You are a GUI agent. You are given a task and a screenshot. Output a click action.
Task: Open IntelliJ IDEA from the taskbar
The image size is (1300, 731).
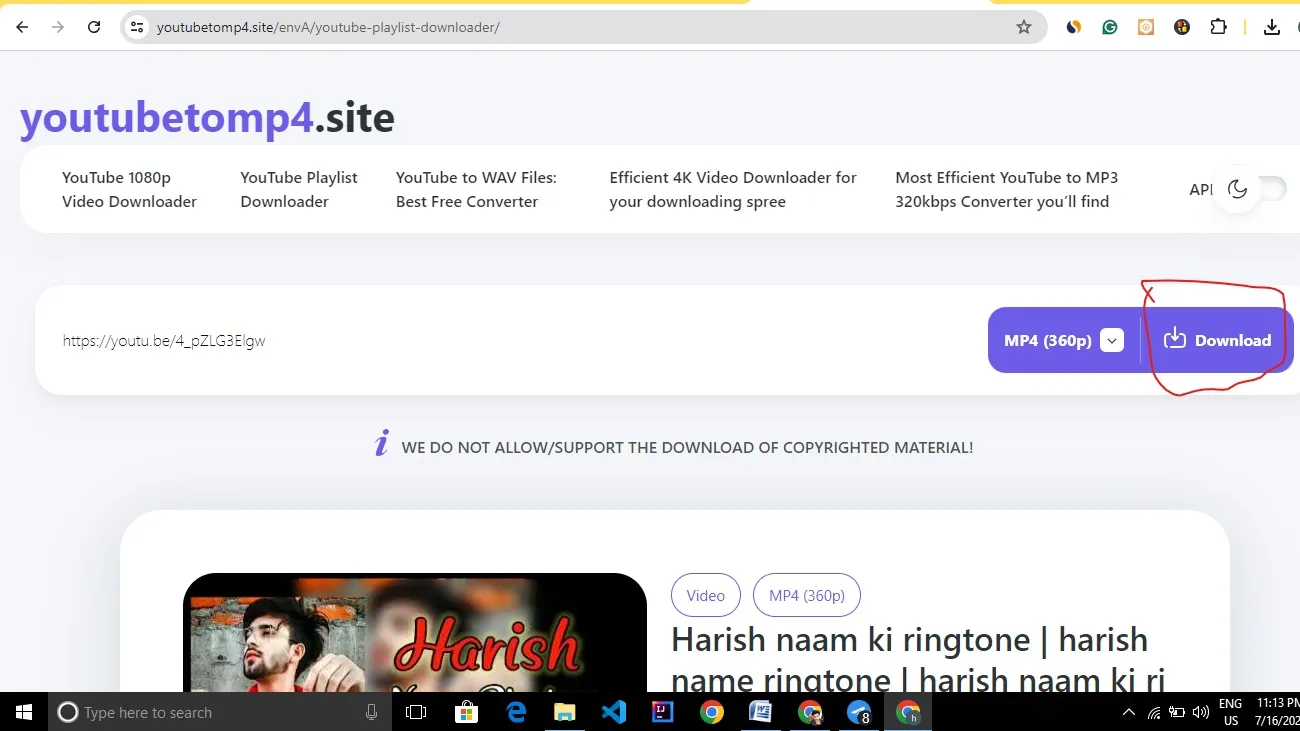[662, 712]
